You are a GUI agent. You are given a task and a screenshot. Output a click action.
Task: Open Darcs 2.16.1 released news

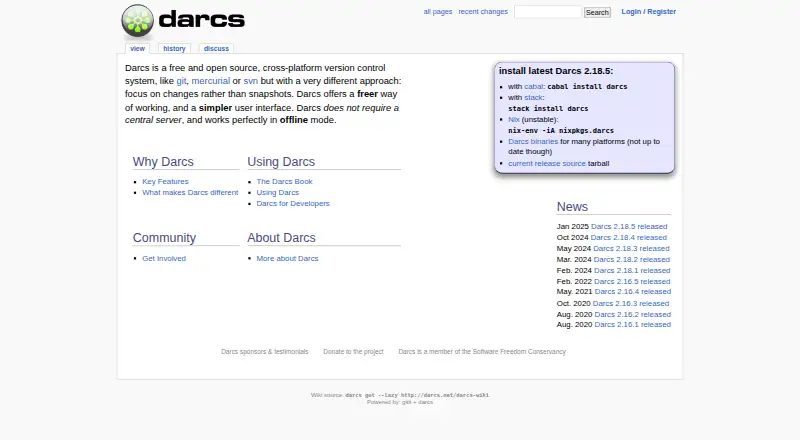pos(633,325)
